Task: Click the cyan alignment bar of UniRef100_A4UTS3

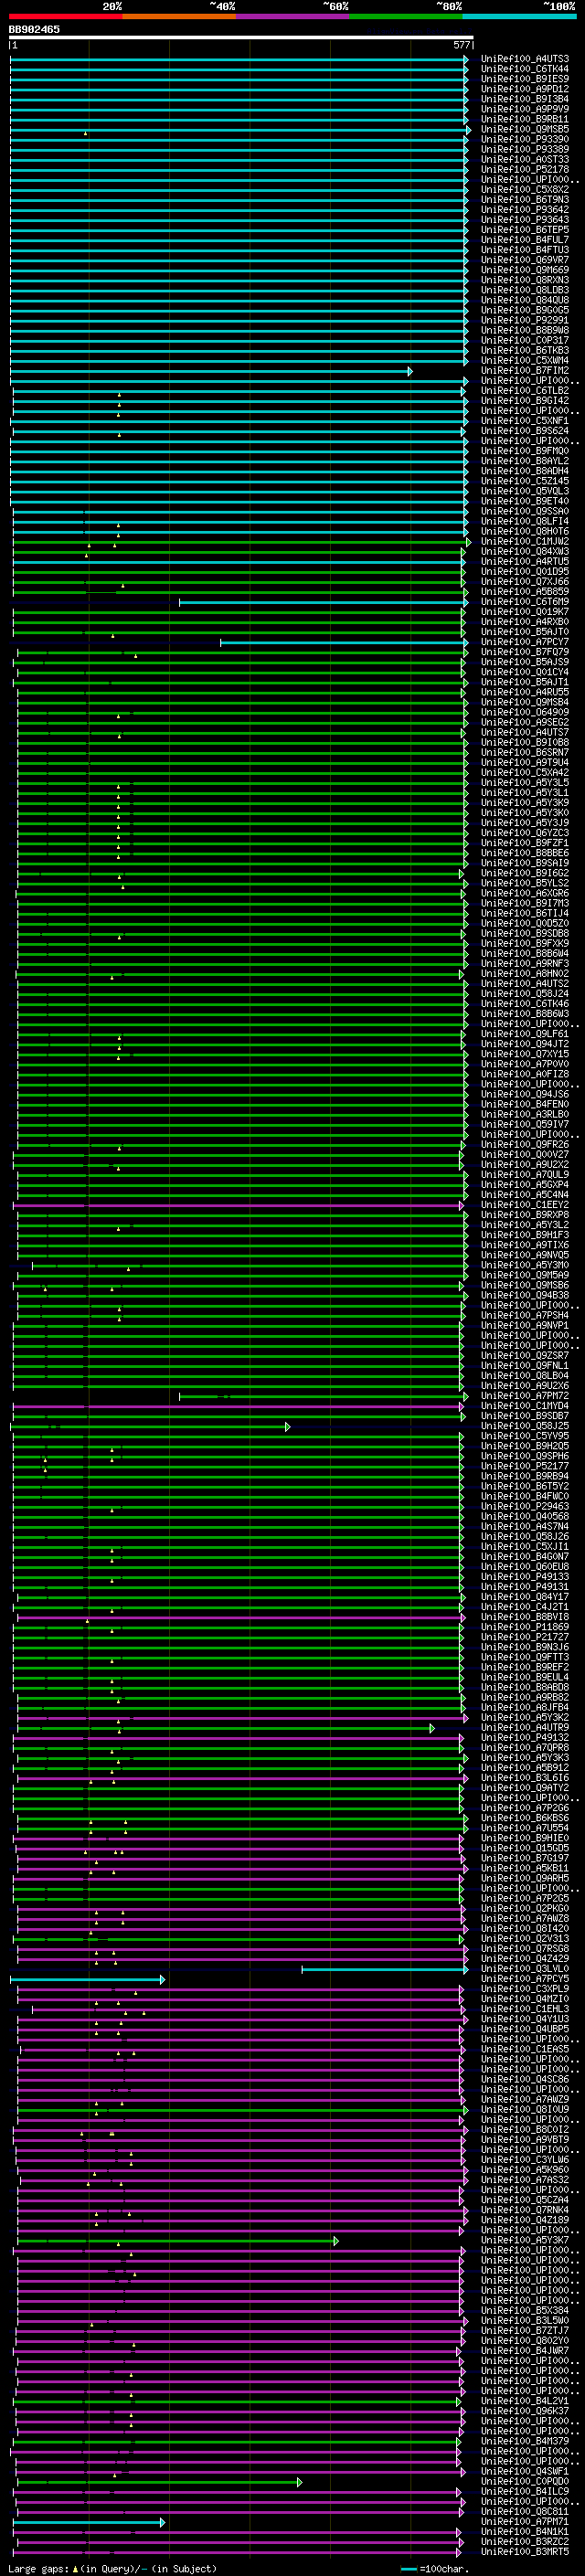Action: click(x=239, y=59)
